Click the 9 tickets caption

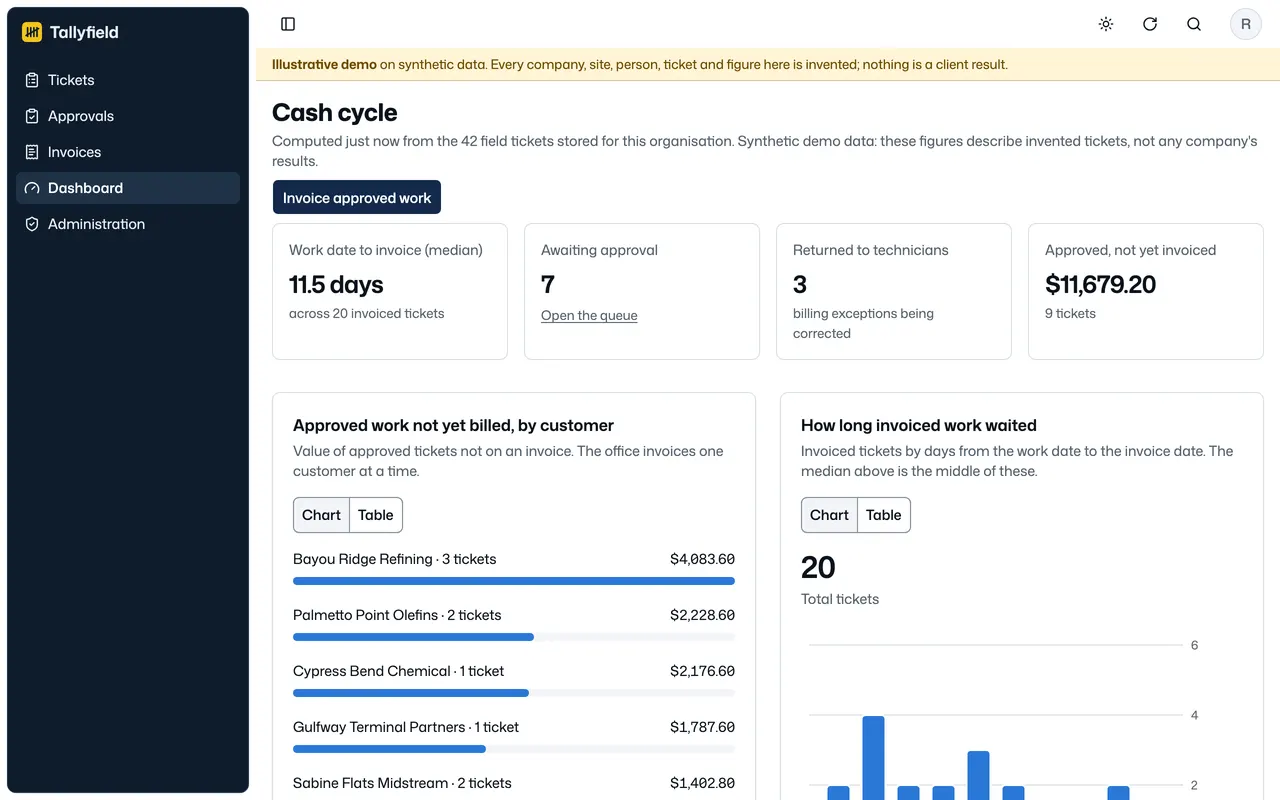click(1070, 313)
